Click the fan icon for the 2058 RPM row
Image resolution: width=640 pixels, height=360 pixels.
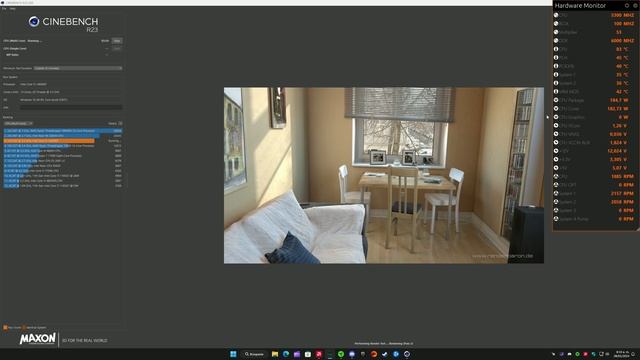click(x=556, y=202)
